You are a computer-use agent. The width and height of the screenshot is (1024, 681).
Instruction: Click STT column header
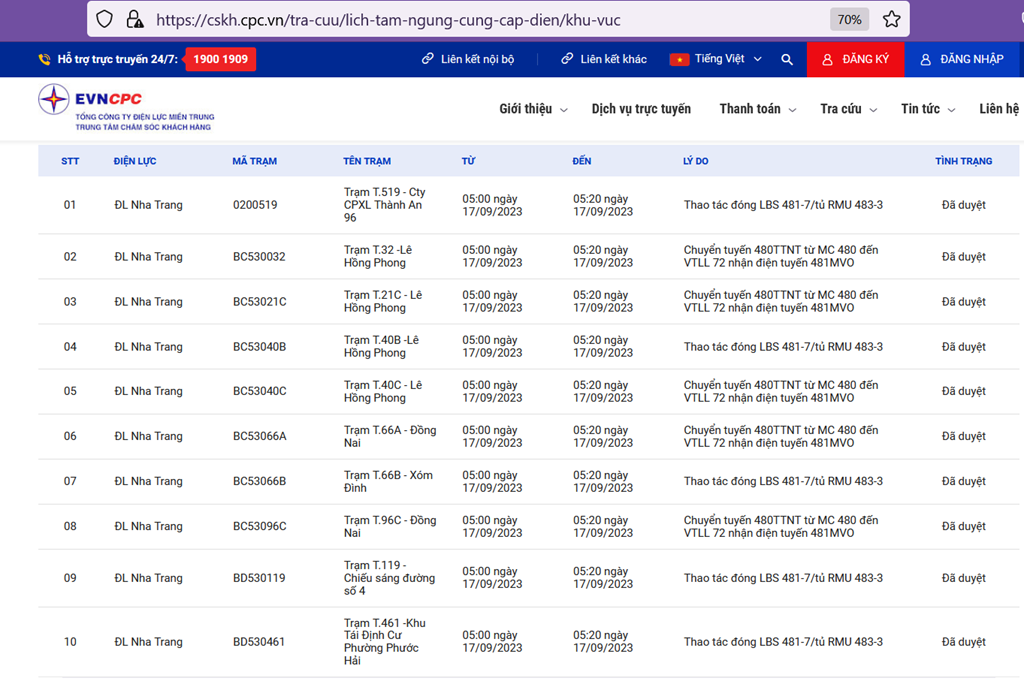coord(70,161)
